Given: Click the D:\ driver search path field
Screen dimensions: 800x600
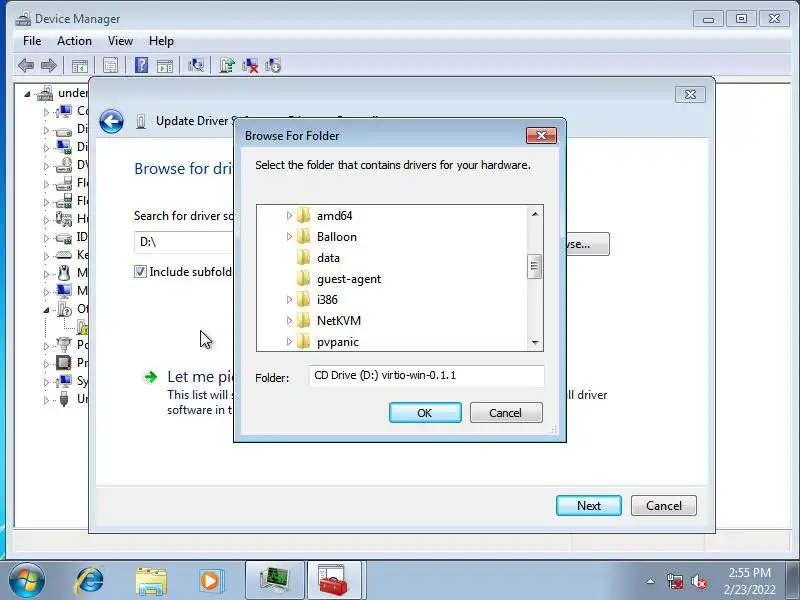Looking at the screenshot, I should pyautogui.click(x=184, y=242).
